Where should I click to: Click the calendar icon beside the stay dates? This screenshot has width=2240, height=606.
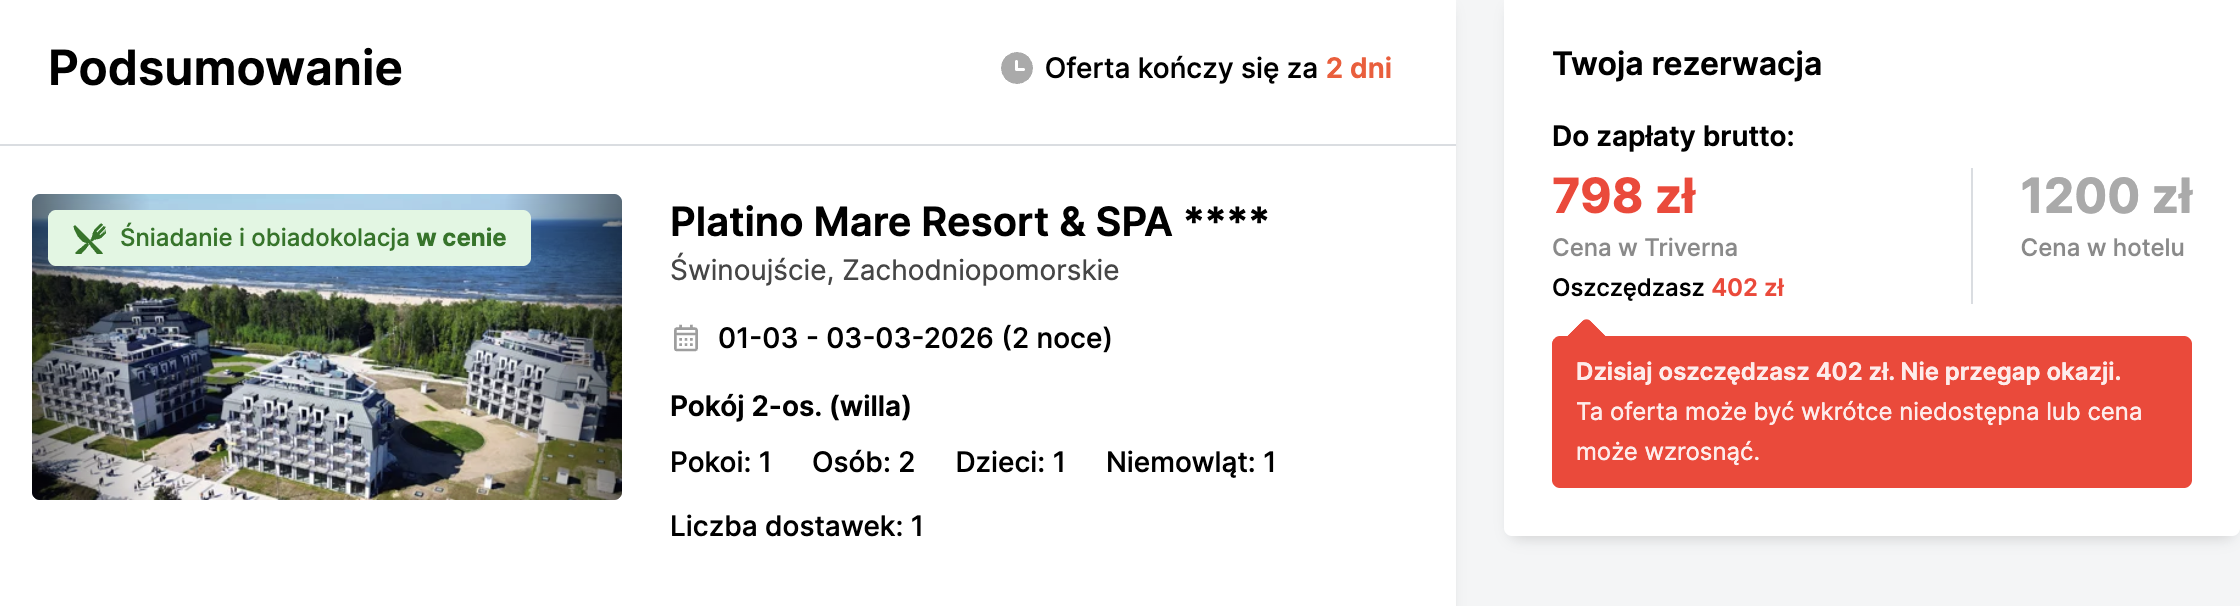pyautogui.click(x=686, y=339)
